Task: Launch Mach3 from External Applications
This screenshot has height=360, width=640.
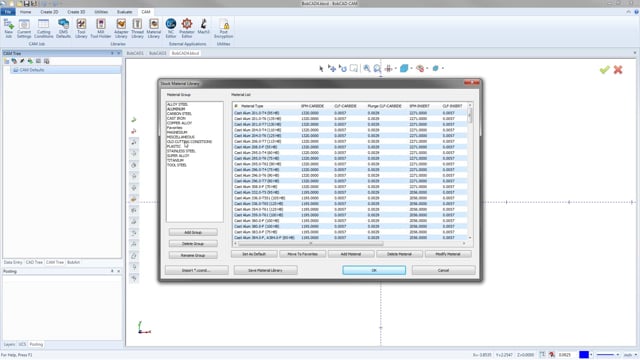Action: pyautogui.click(x=203, y=26)
